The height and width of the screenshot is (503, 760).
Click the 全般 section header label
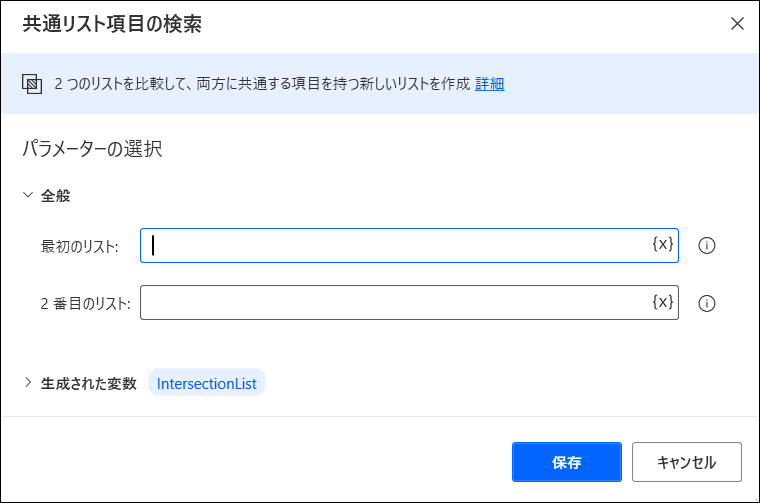[55, 196]
